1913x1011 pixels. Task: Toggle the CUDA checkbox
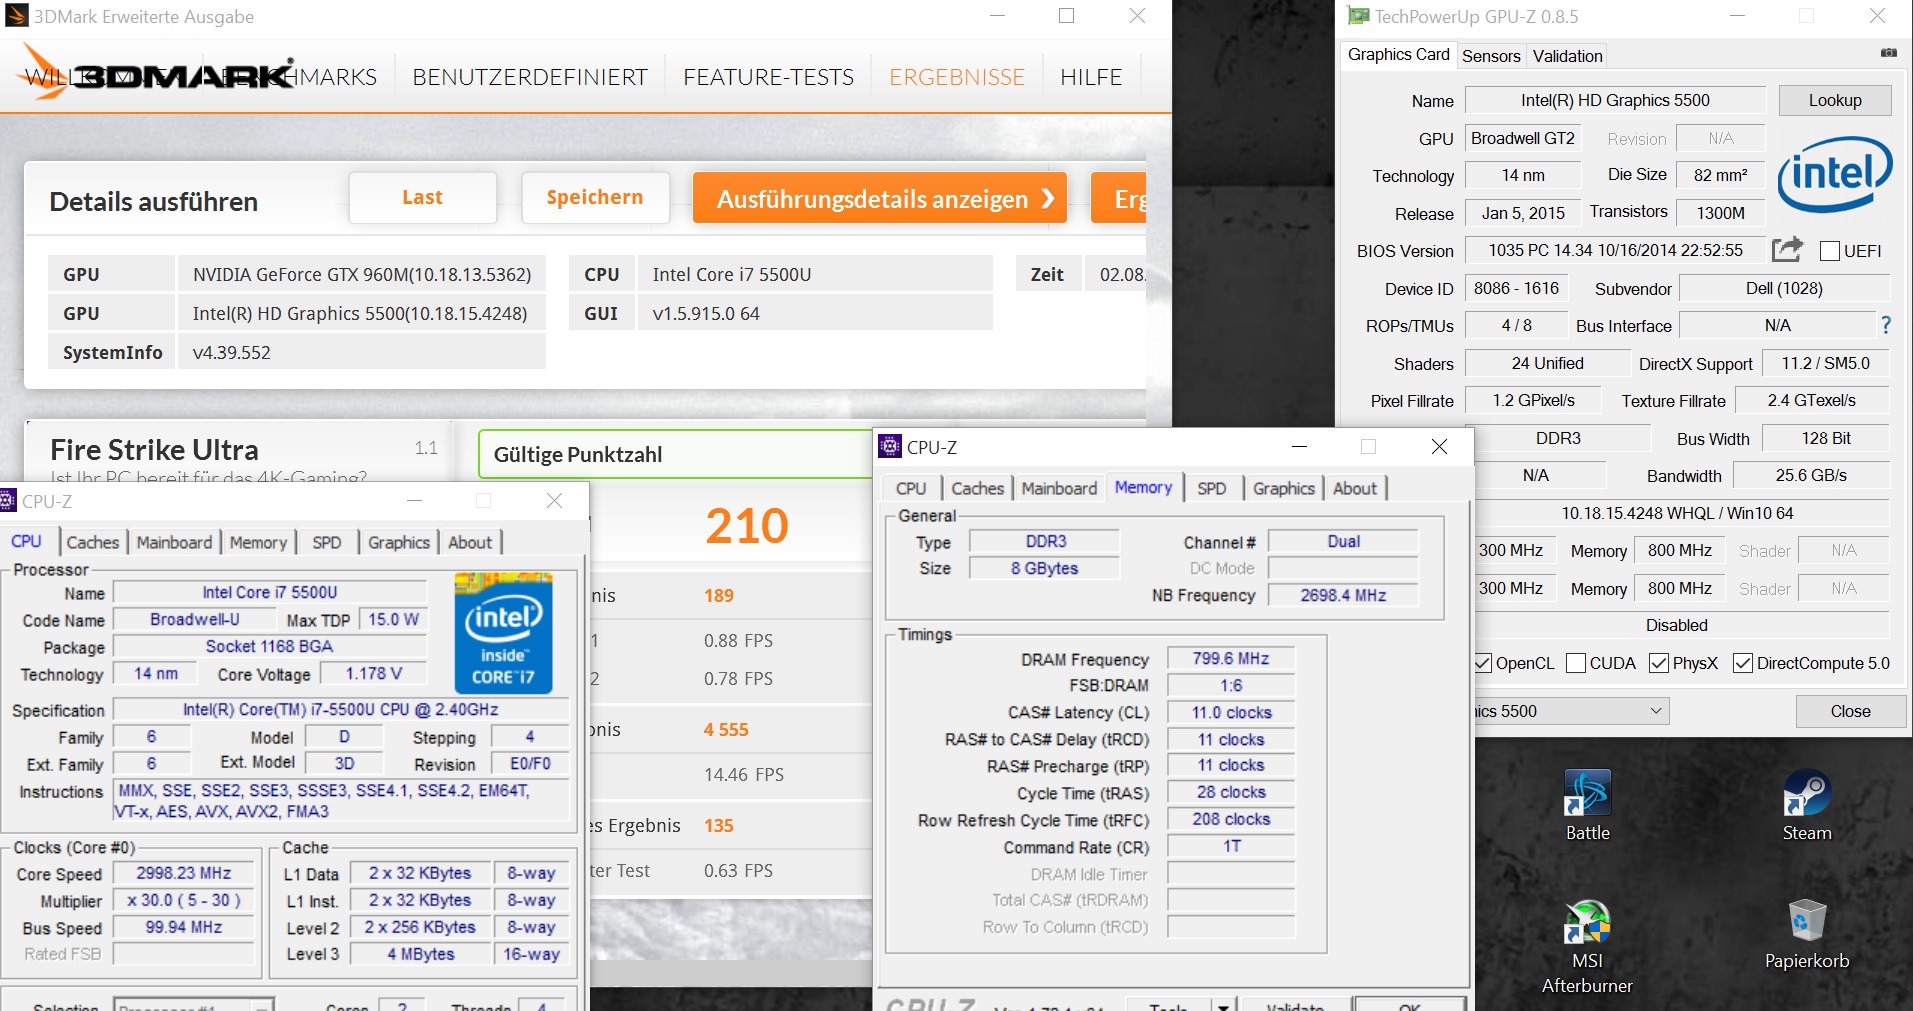click(1575, 663)
